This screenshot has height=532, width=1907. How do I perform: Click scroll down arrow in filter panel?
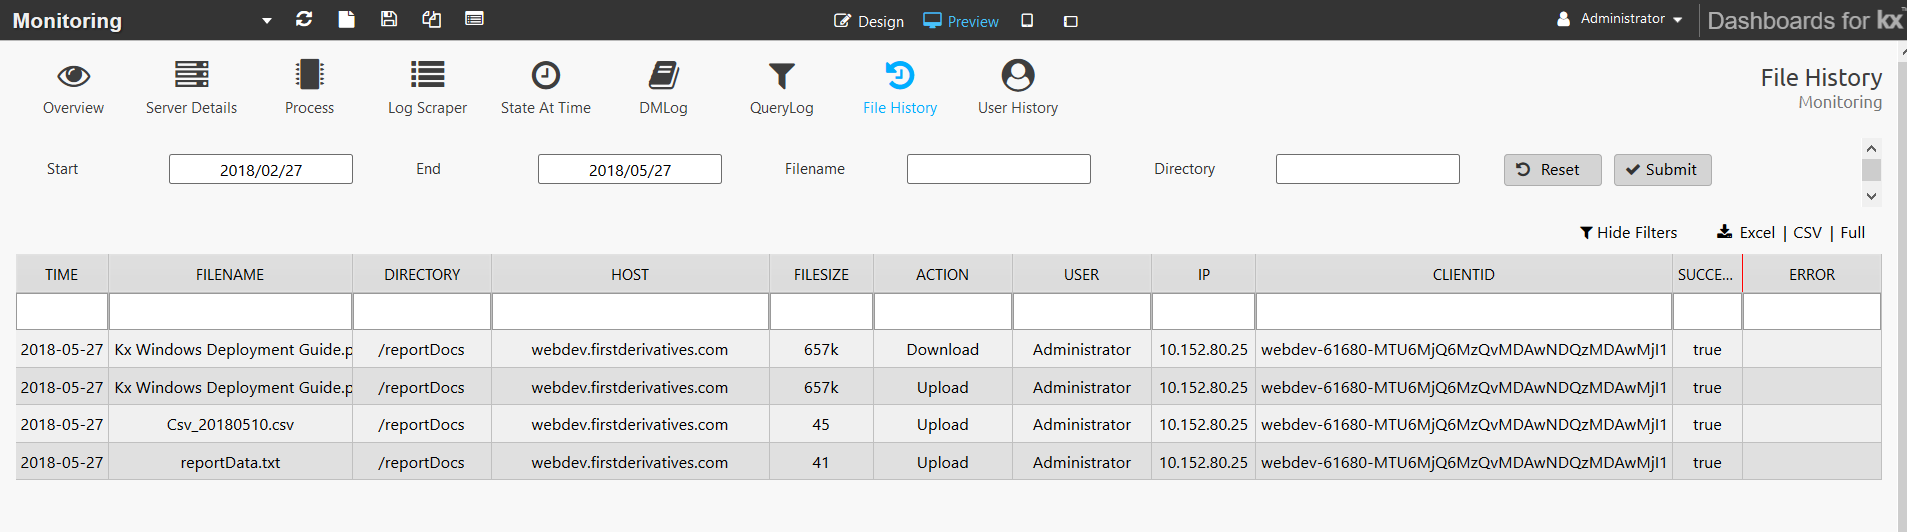(1871, 197)
